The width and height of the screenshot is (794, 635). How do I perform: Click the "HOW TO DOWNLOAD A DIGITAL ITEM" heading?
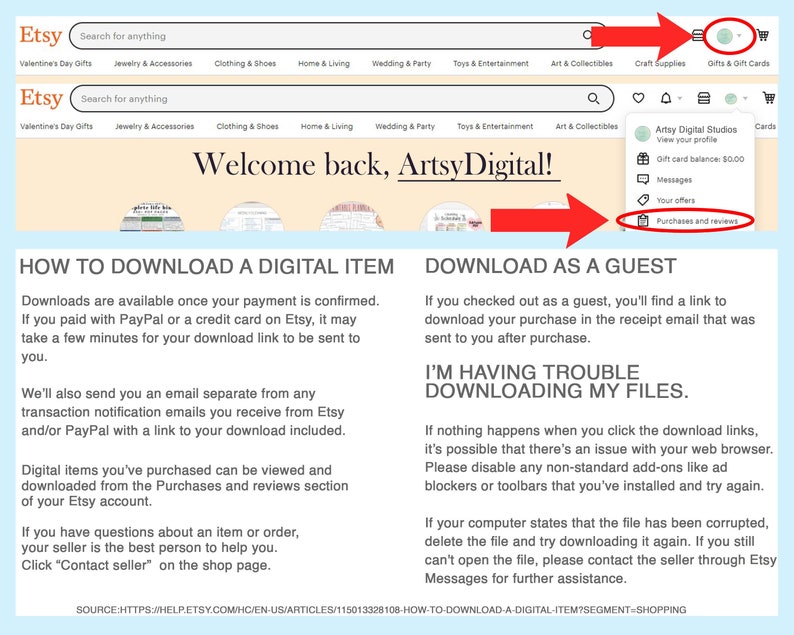click(207, 266)
